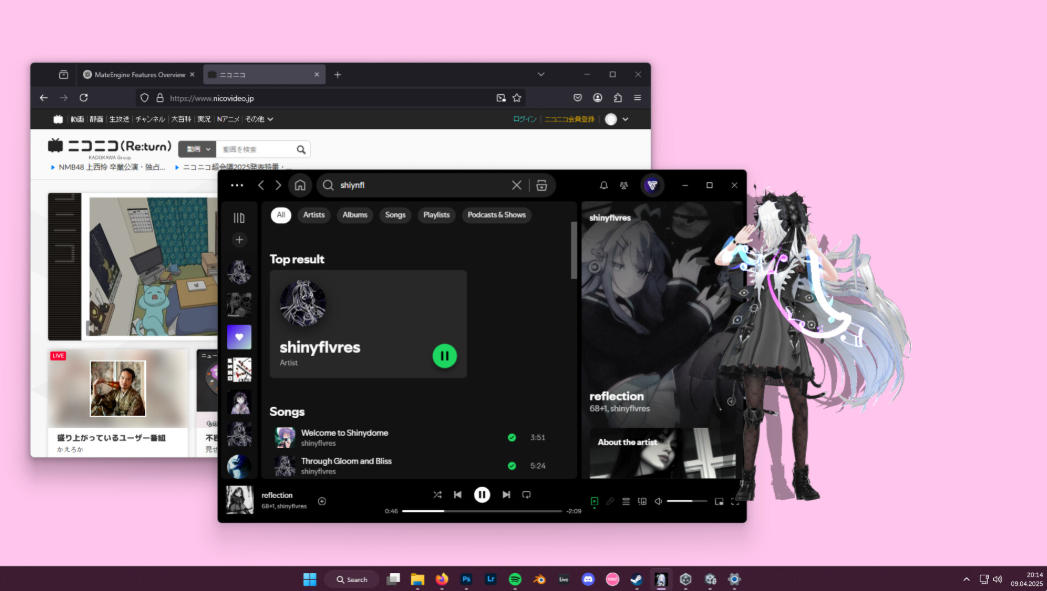Screen dimensions: 1047x591
Task: Expand the Niconico search category dropdown
Action: coord(197,149)
